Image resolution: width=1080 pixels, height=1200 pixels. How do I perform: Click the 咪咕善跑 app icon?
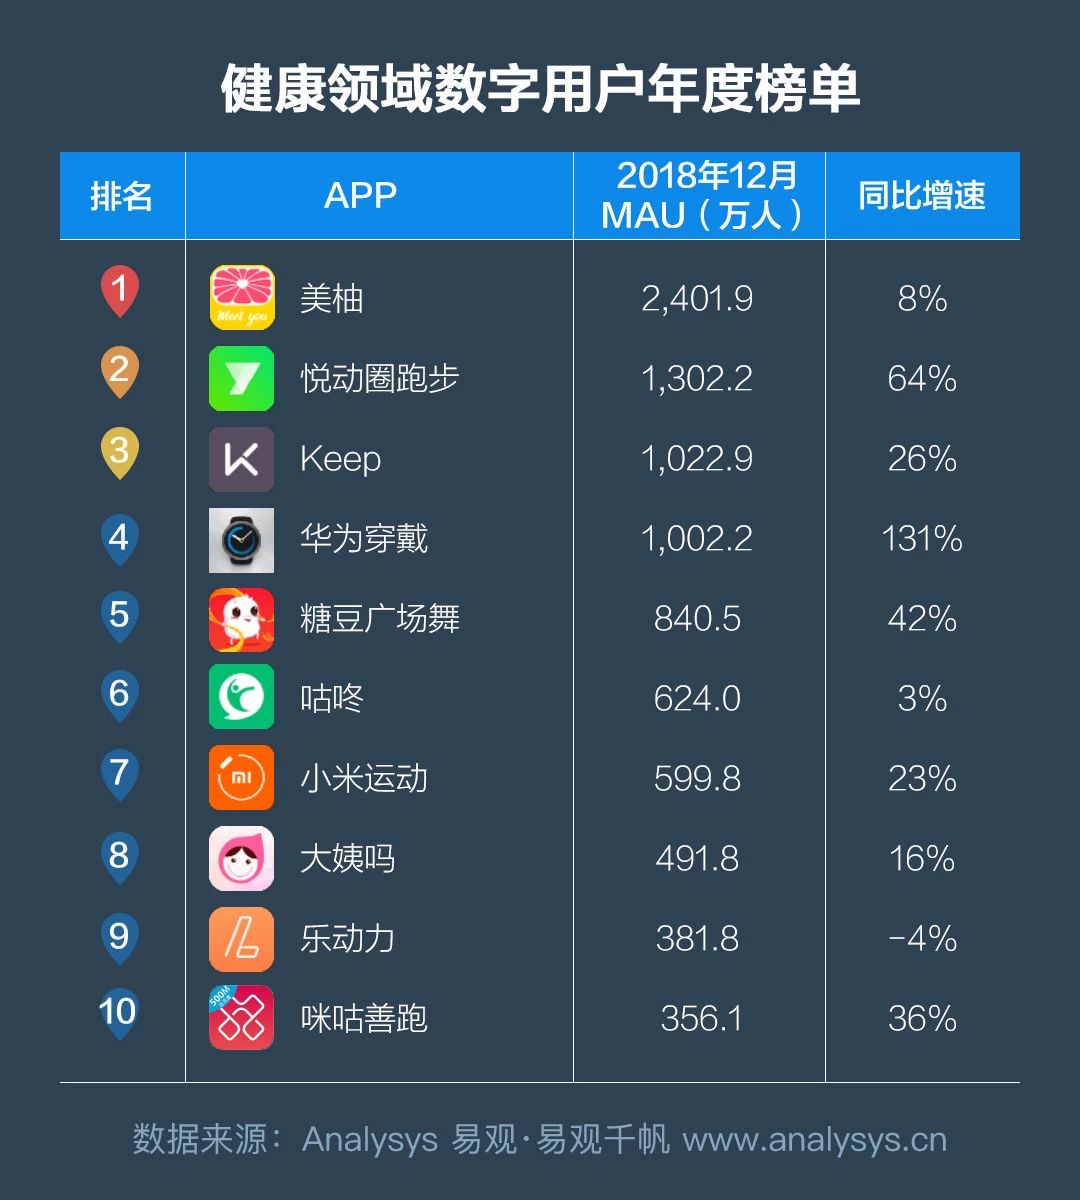click(242, 1018)
